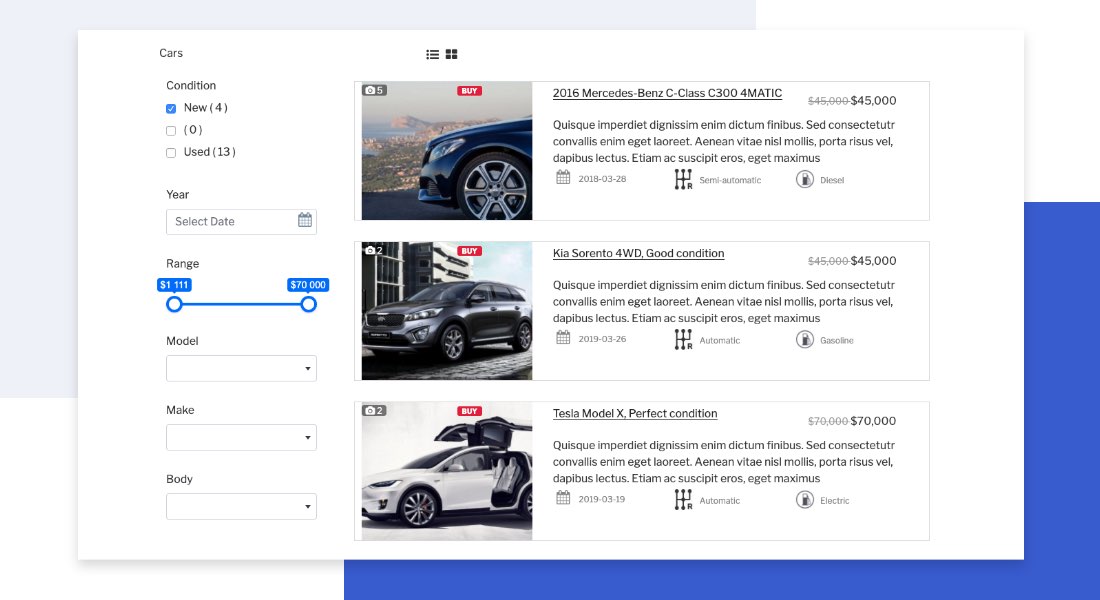This screenshot has height=600, width=1100.
Task: Click the Cars heading
Action: tap(170, 53)
